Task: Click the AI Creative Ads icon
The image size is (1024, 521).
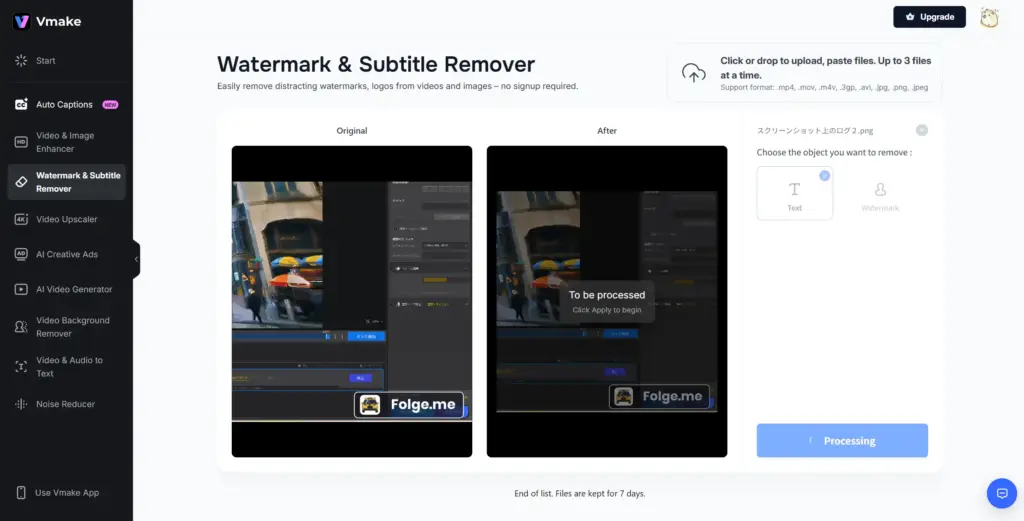Action: click(21, 254)
